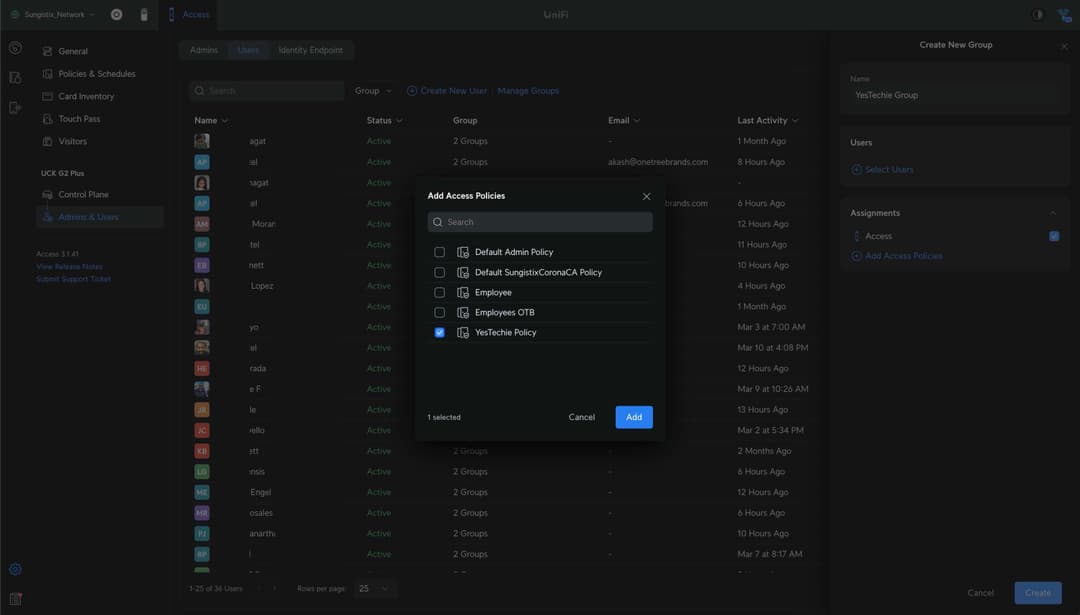This screenshot has height=615, width=1080.
Task: Open the Access application tab
Action: [x=189, y=14]
